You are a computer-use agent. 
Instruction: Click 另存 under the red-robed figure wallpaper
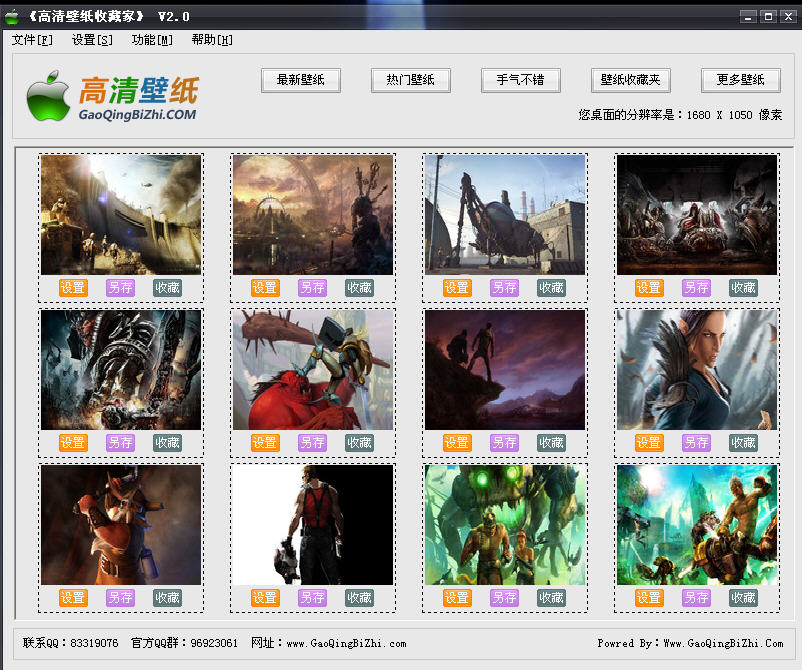[696, 288]
